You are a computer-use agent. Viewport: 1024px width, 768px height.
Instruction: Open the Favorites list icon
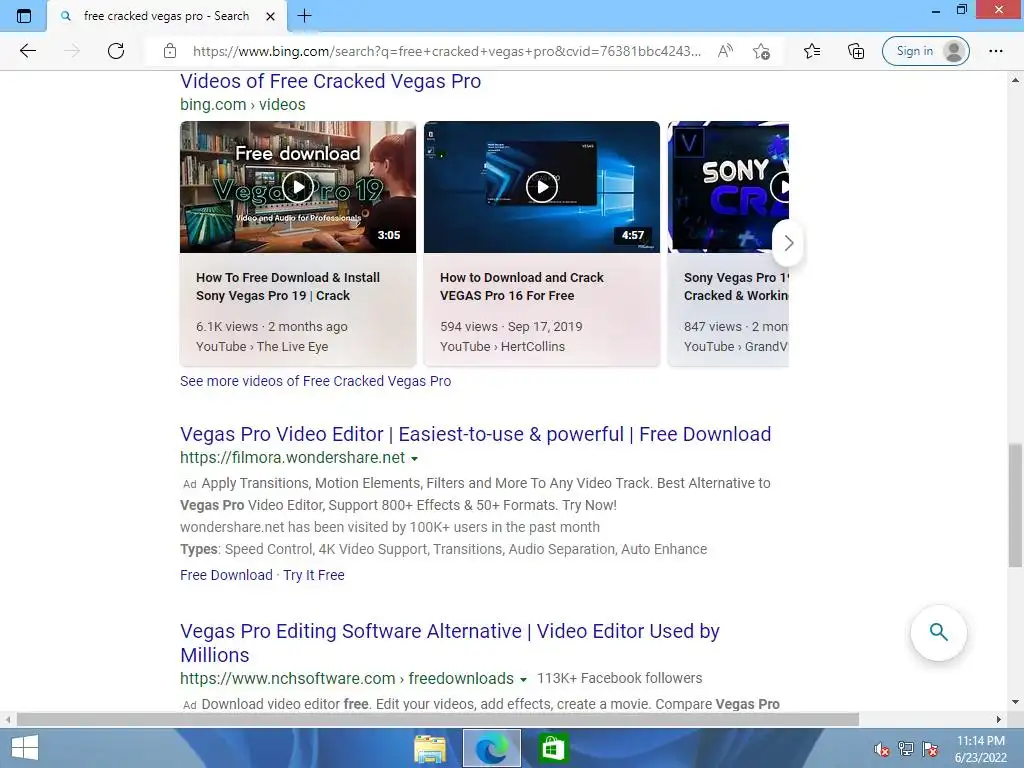click(812, 51)
